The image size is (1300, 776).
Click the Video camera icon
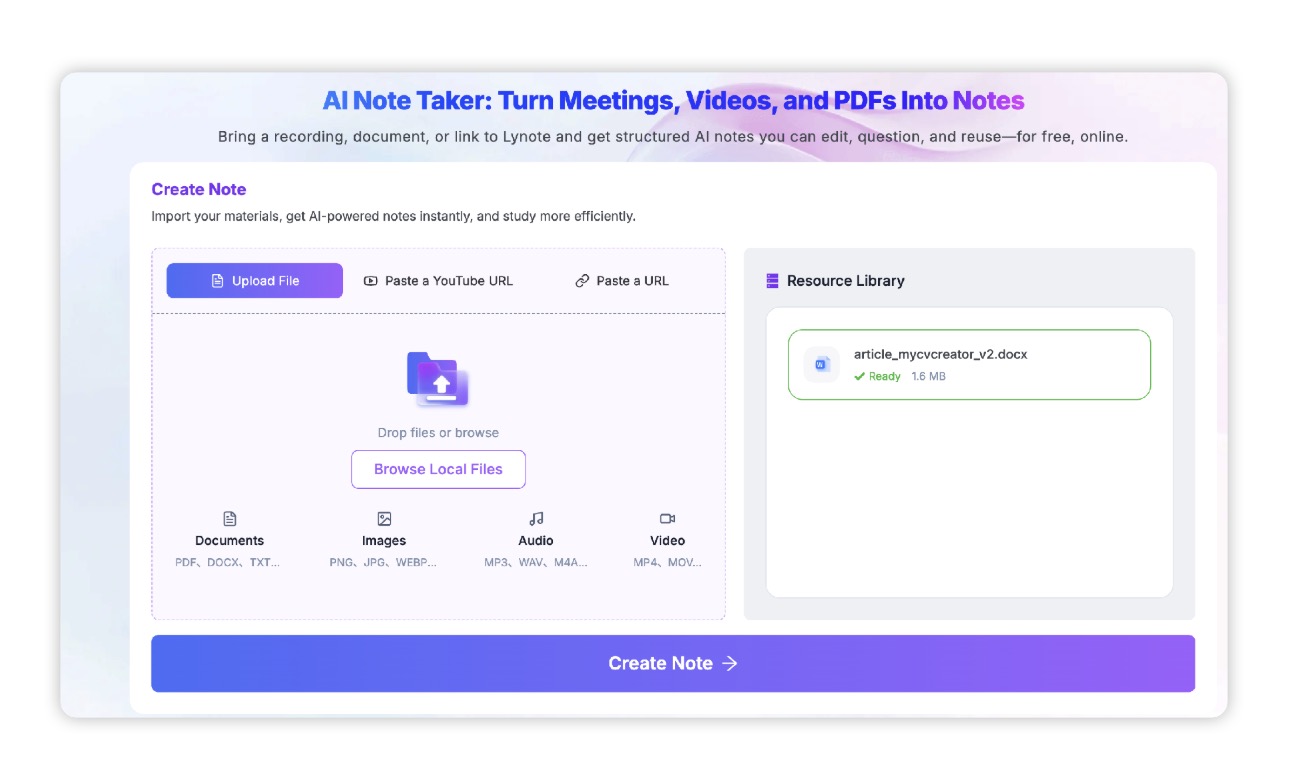[668, 519]
